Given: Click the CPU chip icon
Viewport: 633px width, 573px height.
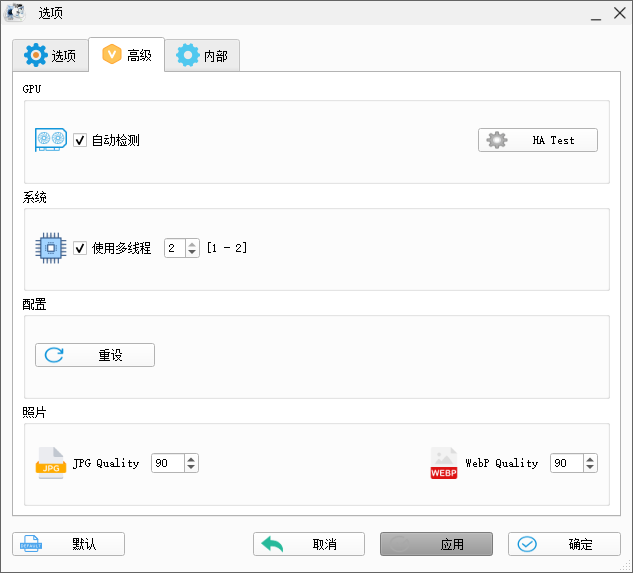Looking at the screenshot, I should click(x=51, y=248).
